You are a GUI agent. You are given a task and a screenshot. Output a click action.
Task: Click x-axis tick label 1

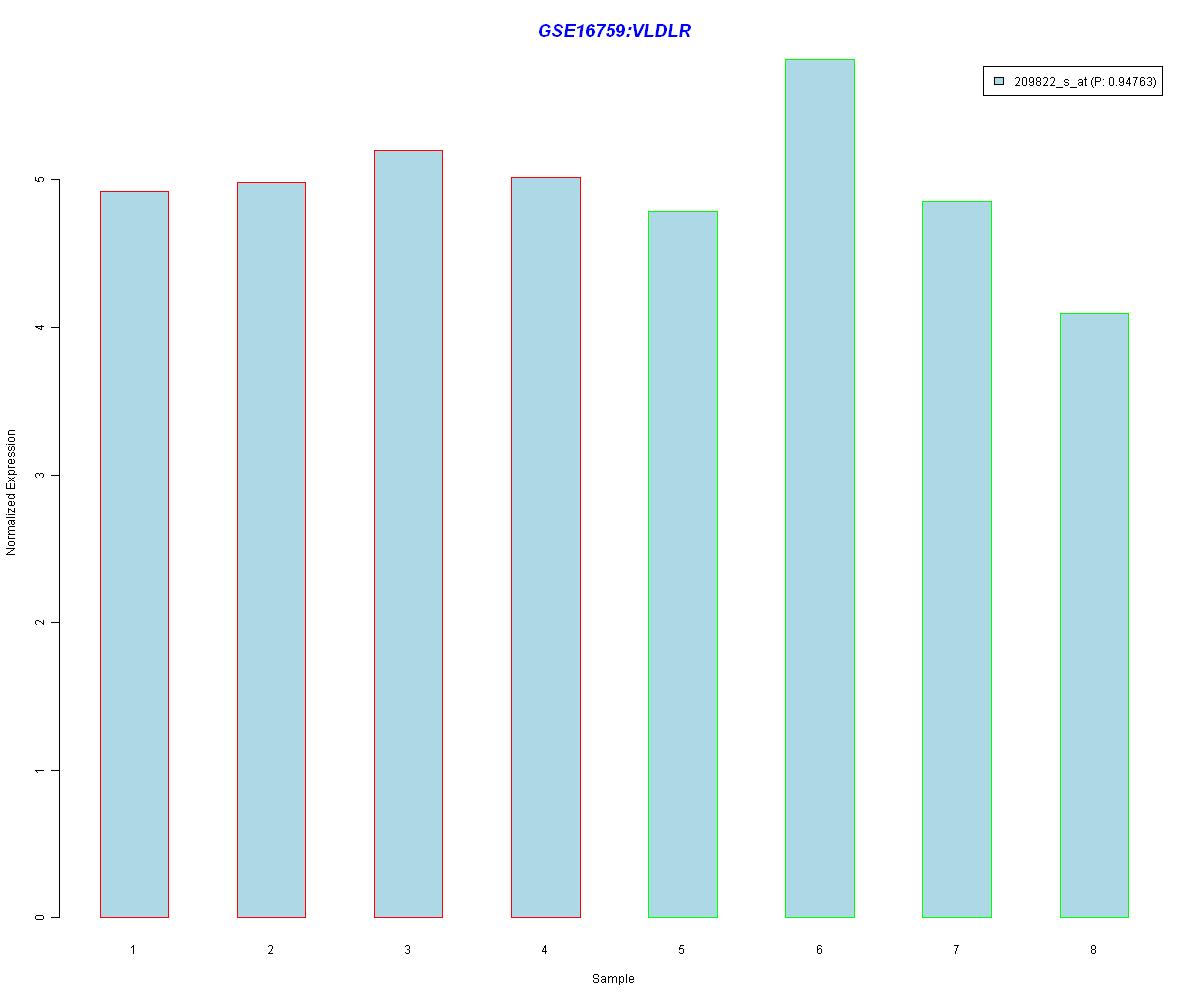point(133,949)
